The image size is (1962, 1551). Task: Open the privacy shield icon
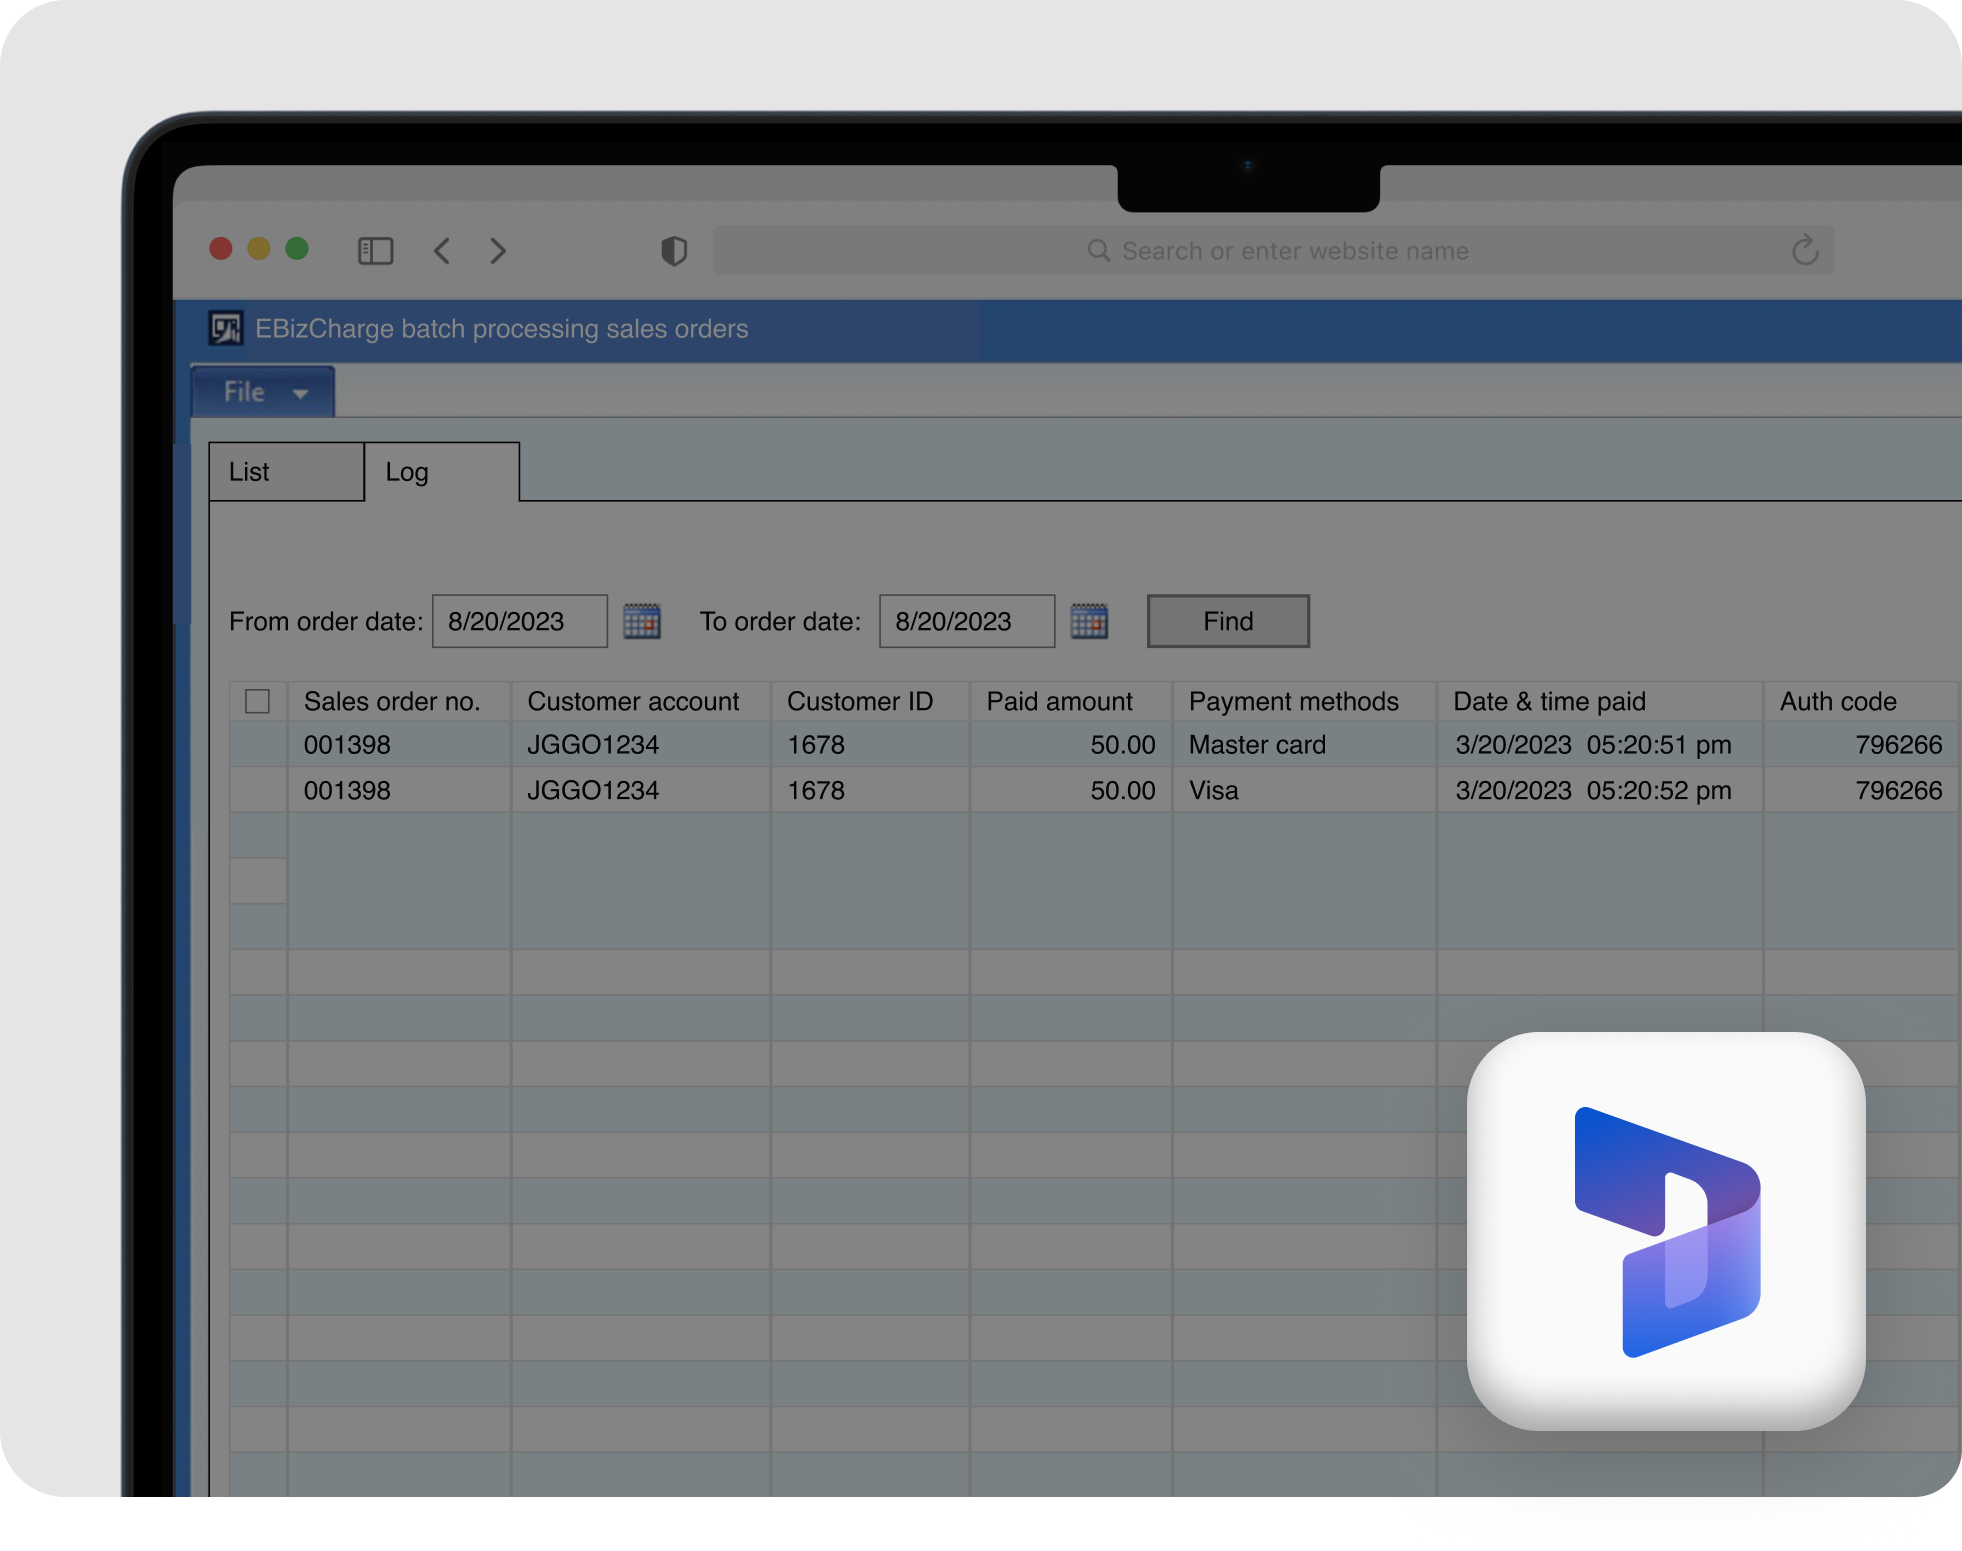point(674,251)
